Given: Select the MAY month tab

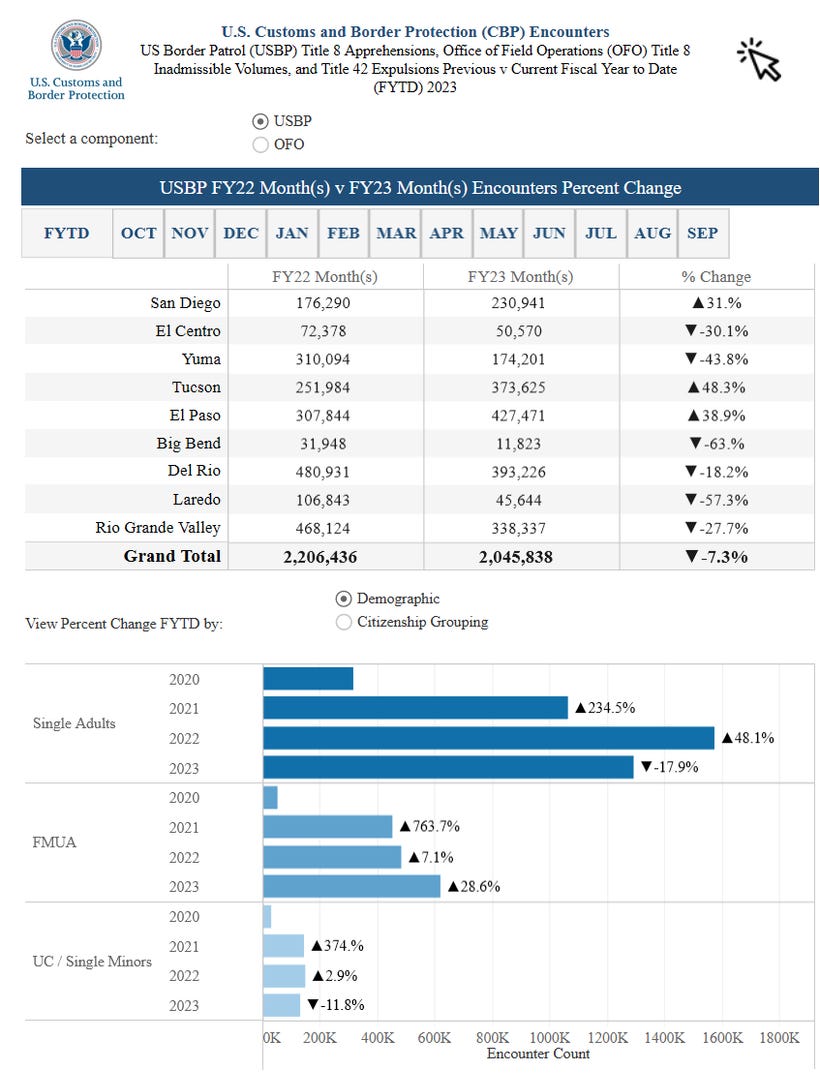Looking at the screenshot, I should (499, 234).
